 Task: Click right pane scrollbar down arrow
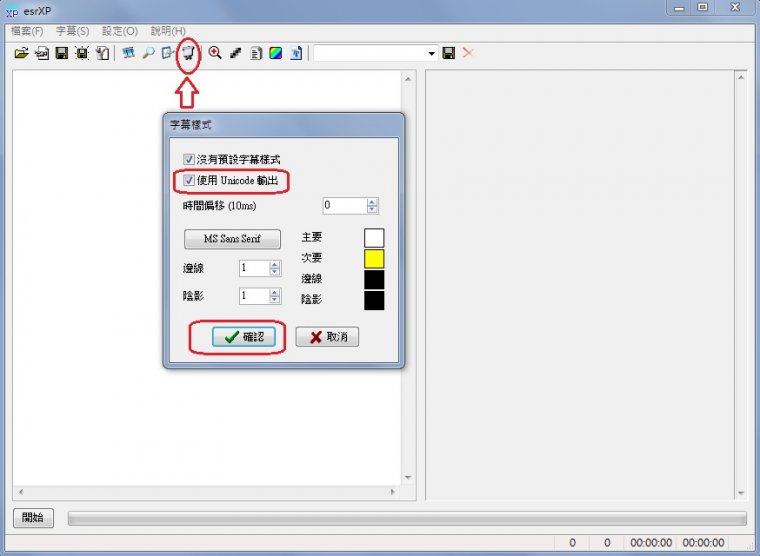point(741,493)
